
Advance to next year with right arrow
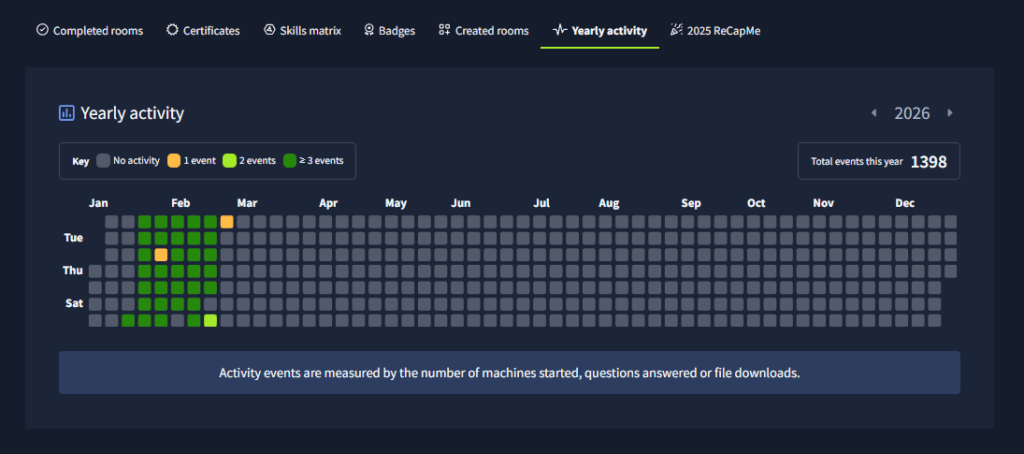coord(950,113)
